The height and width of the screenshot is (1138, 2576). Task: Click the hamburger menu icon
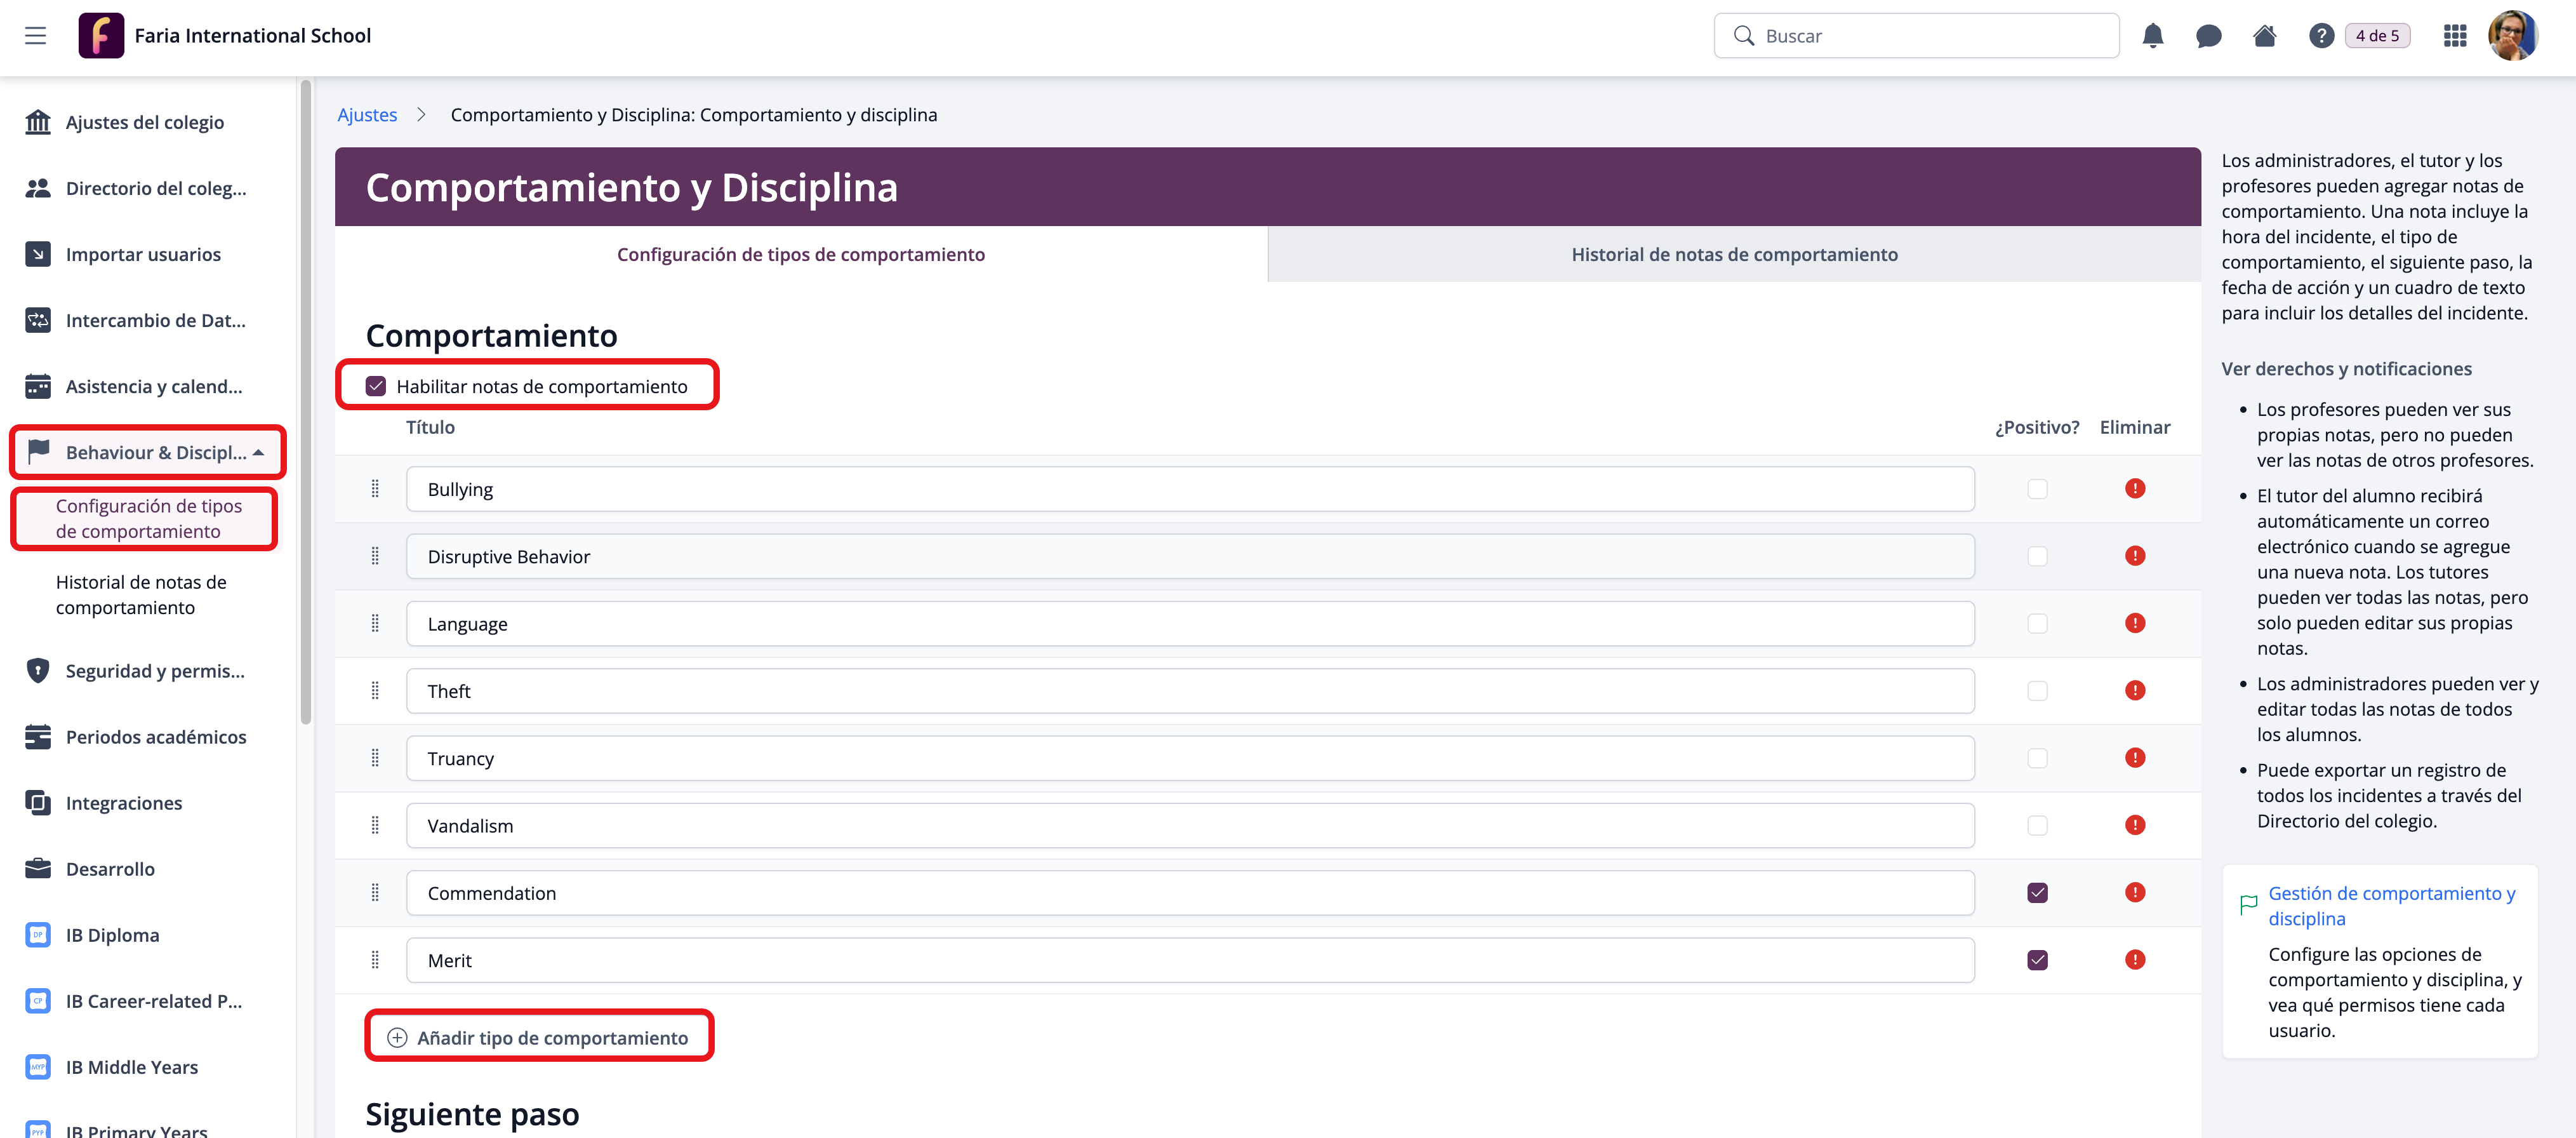pyautogui.click(x=36, y=36)
